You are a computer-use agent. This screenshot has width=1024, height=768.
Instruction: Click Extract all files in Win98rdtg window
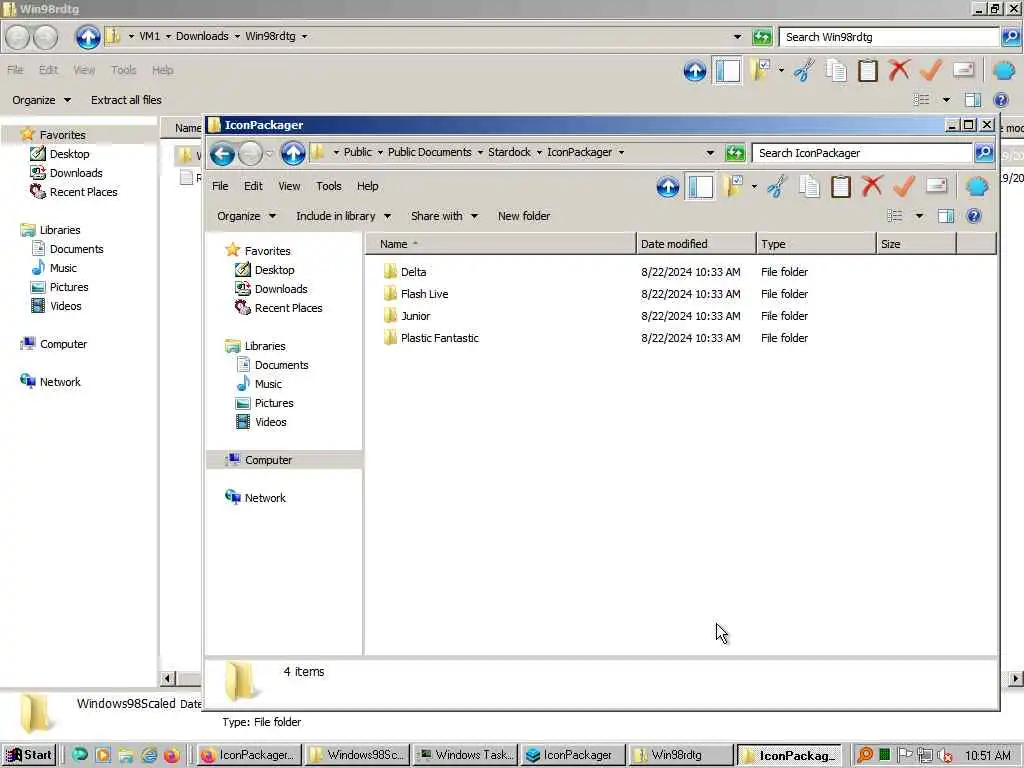(126, 100)
